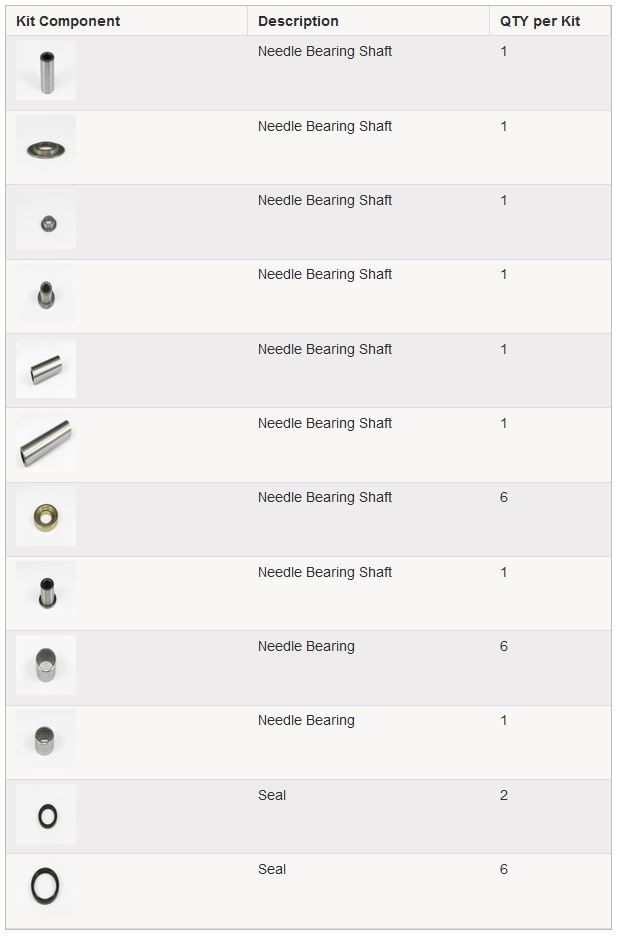Select the gold brass cup component thumbnail

(46, 516)
